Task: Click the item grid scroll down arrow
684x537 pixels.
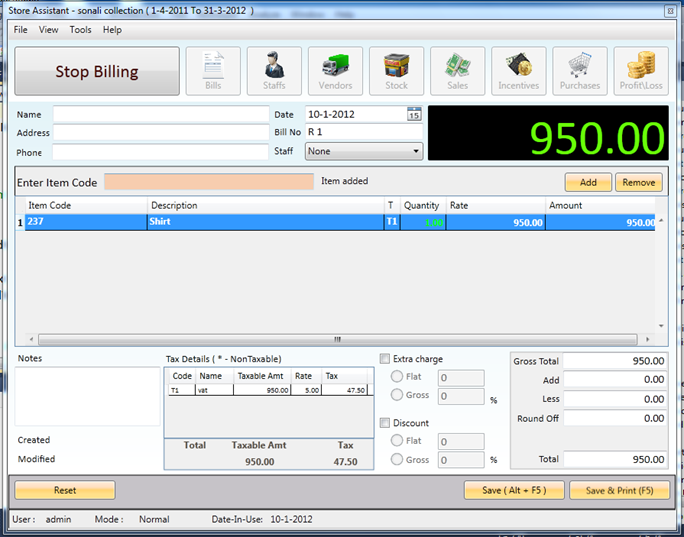Action: click(x=661, y=326)
